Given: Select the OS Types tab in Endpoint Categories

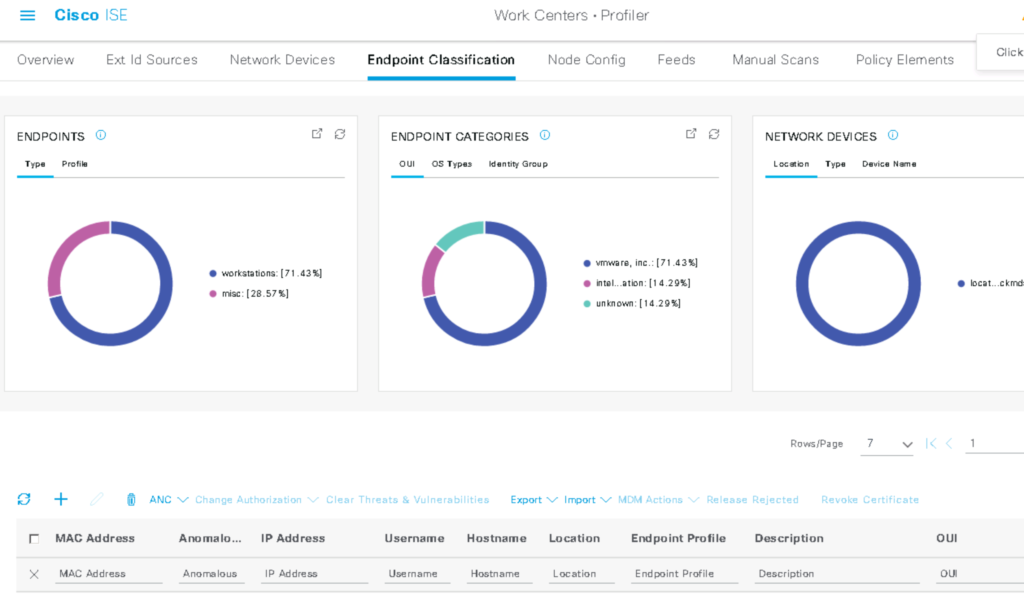Looking at the screenshot, I should coord(451,164).
